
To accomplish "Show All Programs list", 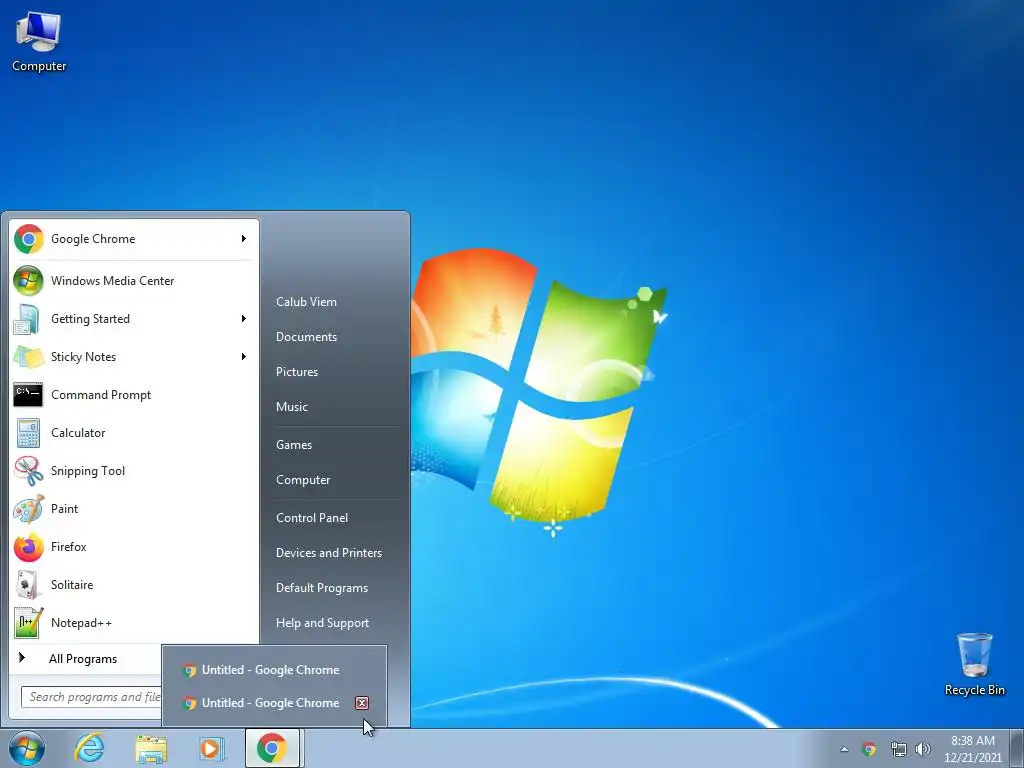I will pos(85,659).
